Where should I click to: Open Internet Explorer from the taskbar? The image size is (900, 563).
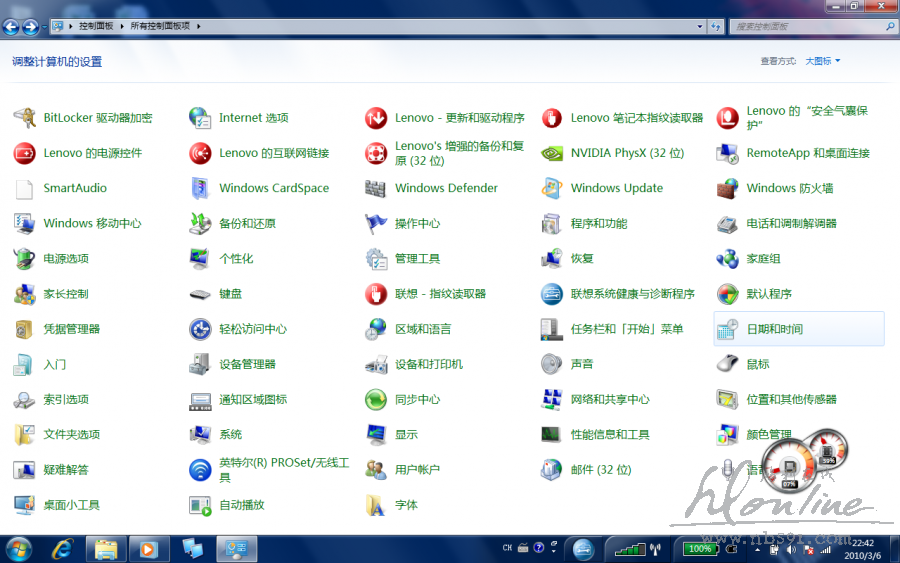coord(64,548)
